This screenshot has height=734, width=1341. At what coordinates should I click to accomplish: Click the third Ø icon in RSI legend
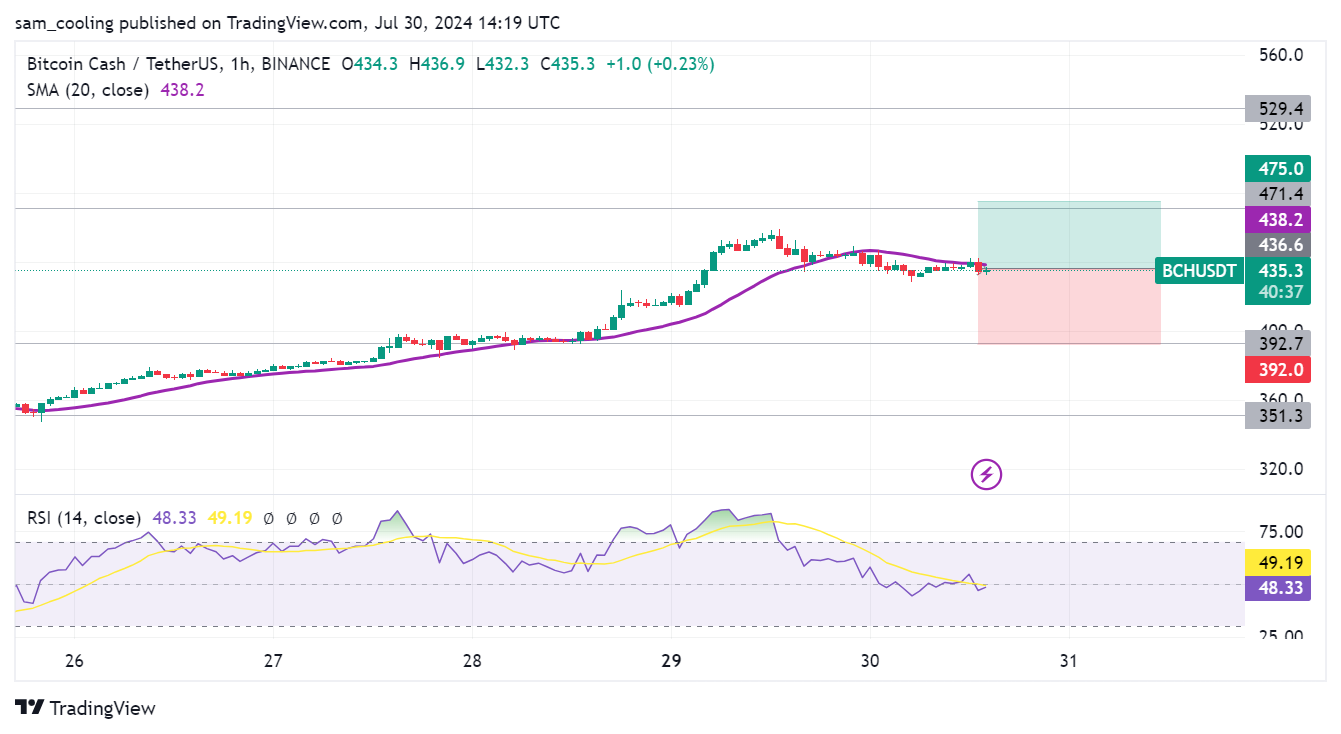coord(314,518)
